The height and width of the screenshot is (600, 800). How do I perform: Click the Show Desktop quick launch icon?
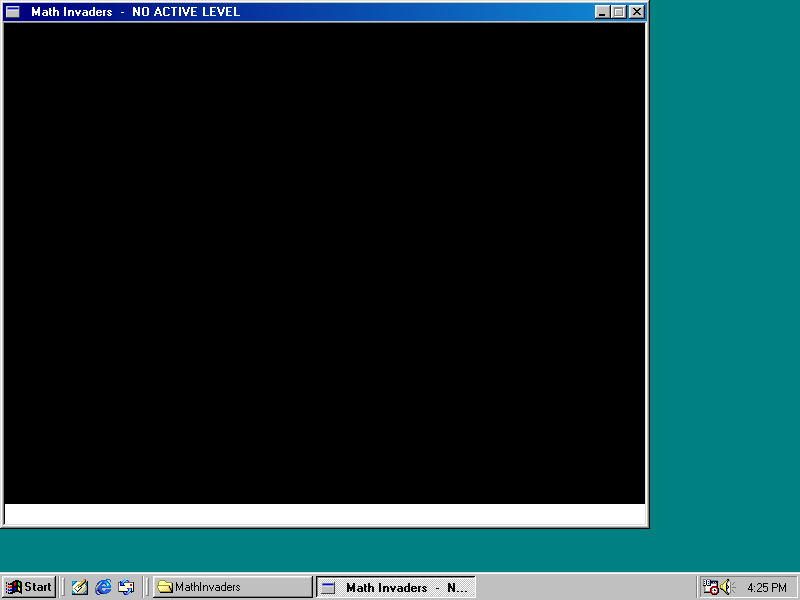tap(79, 587)
